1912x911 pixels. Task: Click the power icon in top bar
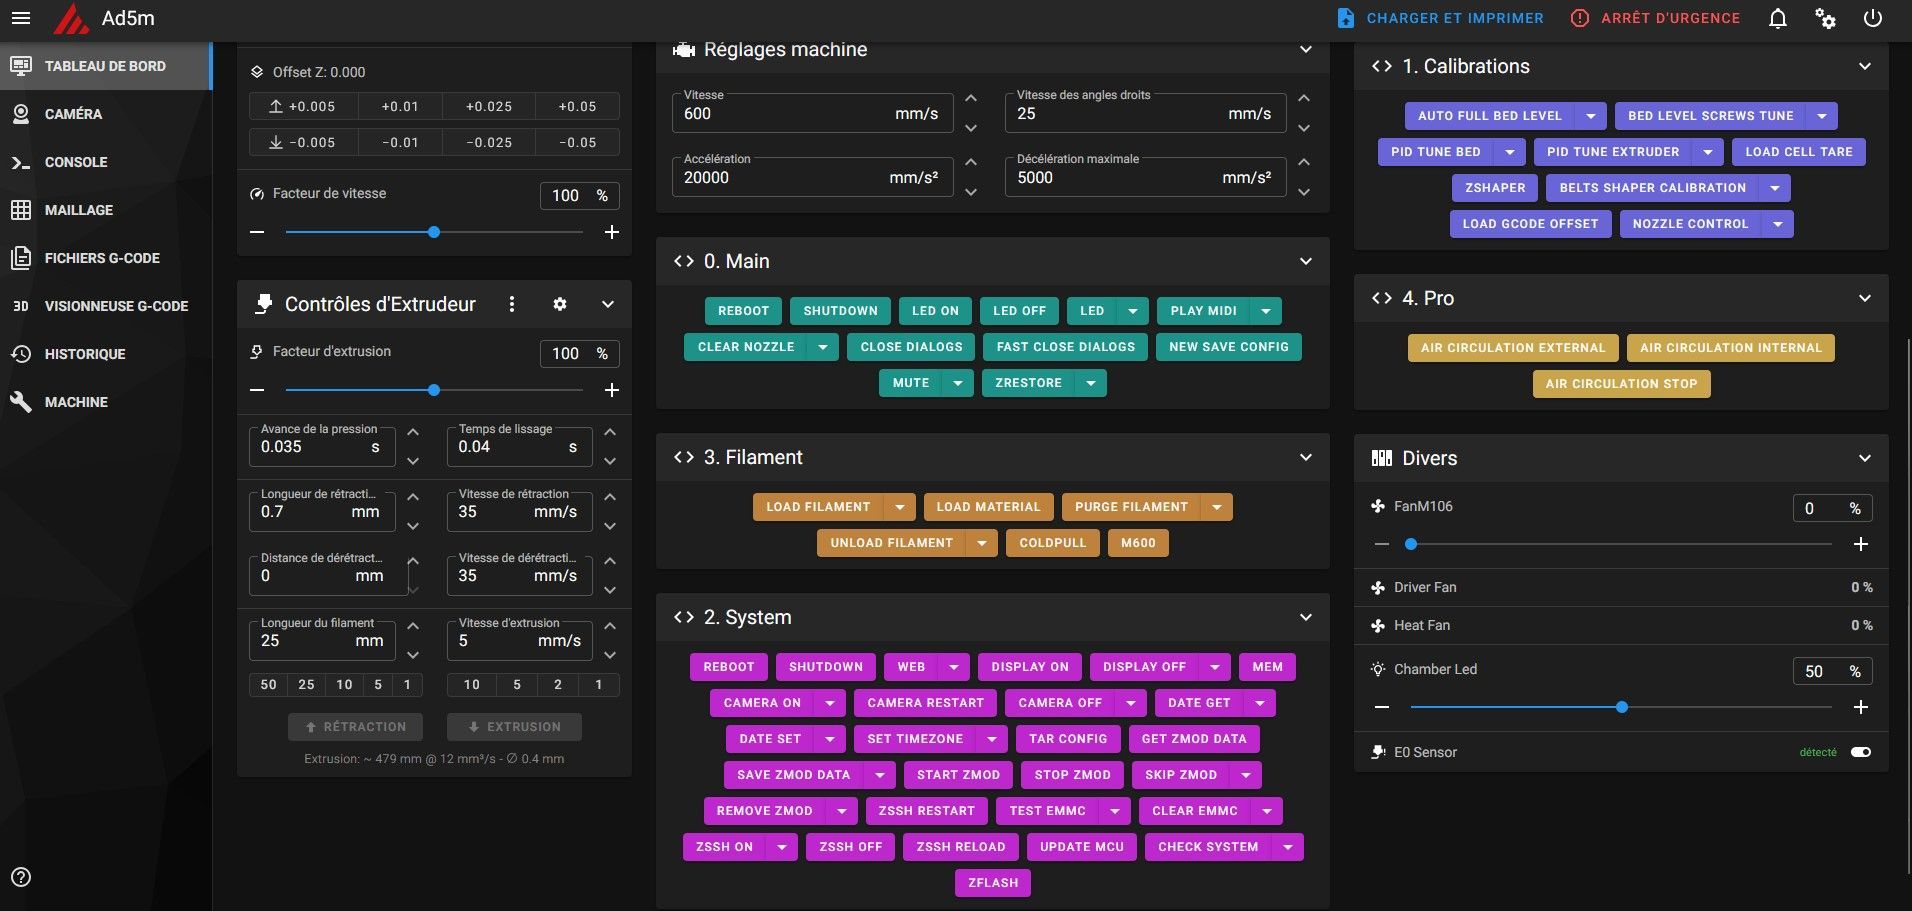pos(1873,18)
